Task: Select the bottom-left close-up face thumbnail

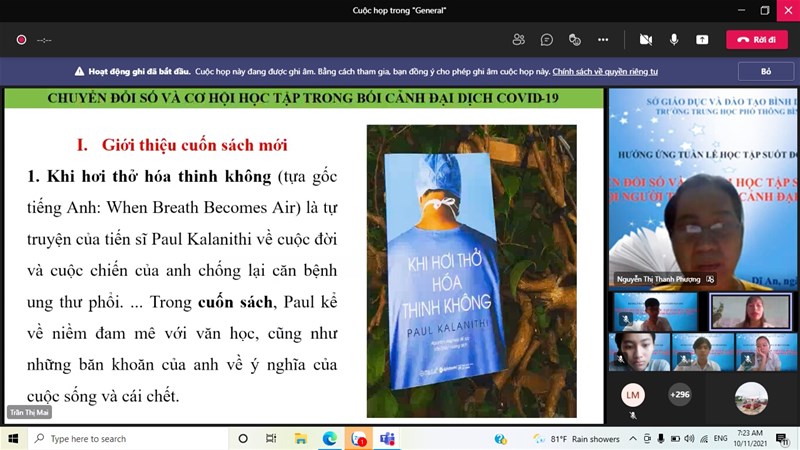Action: pos(639,352)
